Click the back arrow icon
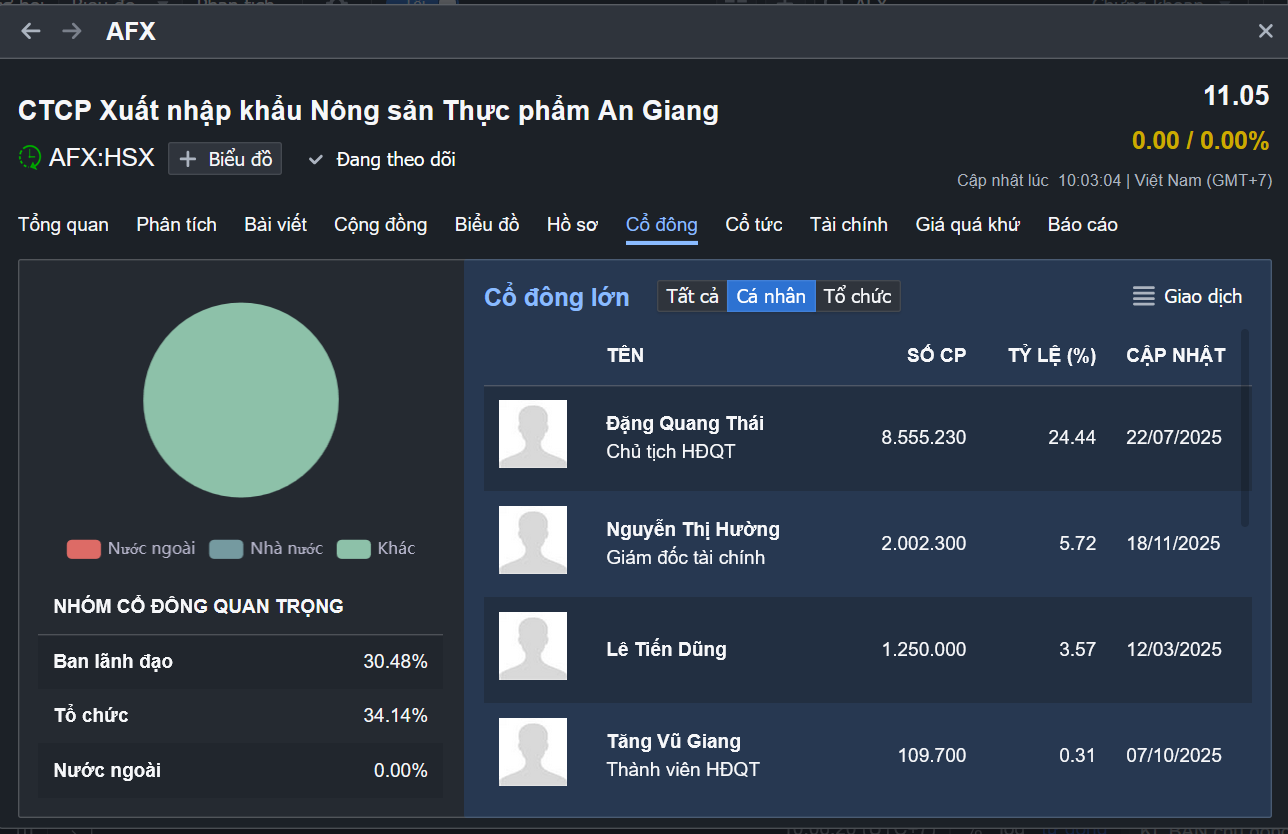Screen dimensions: 1288x834 tap(31, 31)
